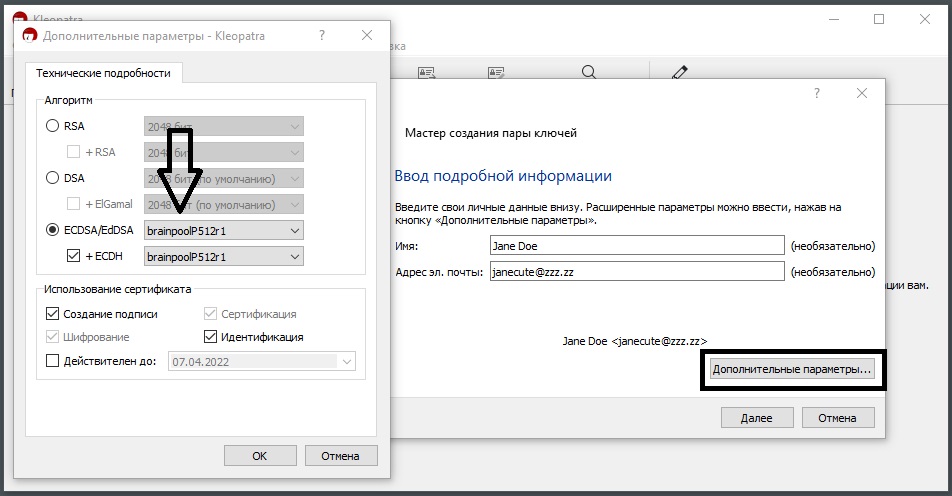
Task: Toggle the Создание подписи checkbox
Action: point(53,314)
